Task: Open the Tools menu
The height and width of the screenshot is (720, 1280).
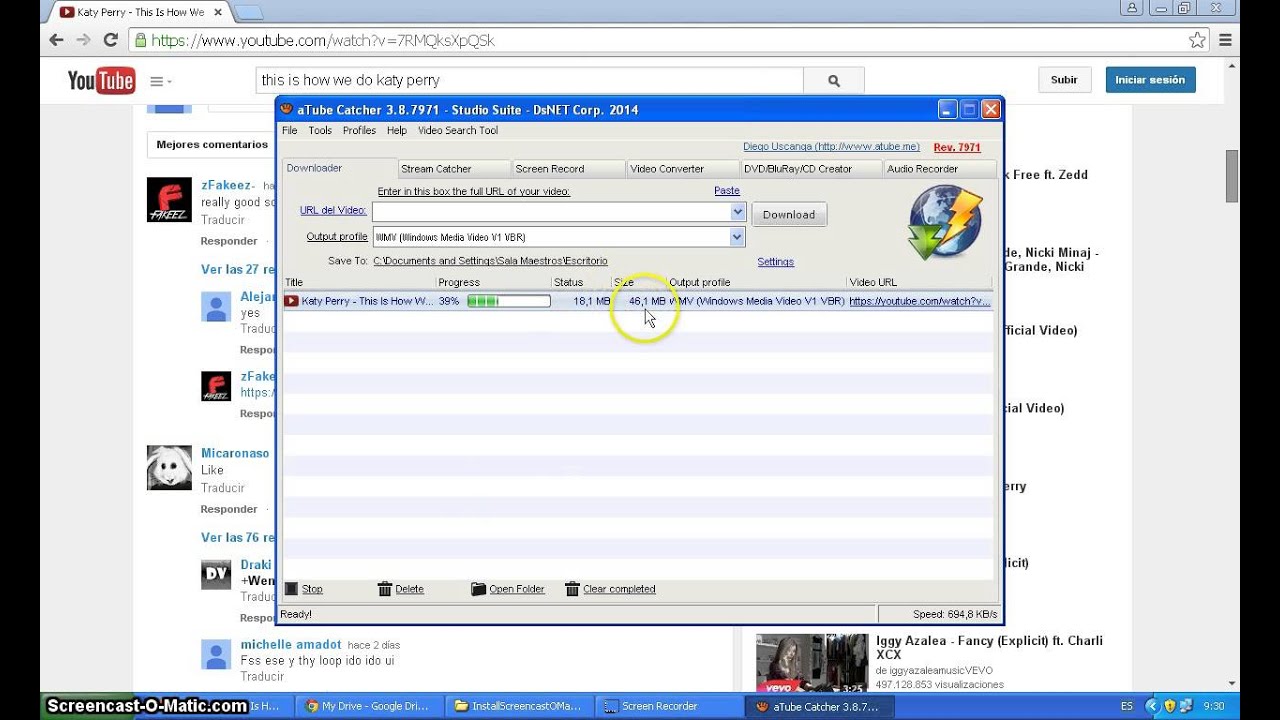Action: click(320, 130)
